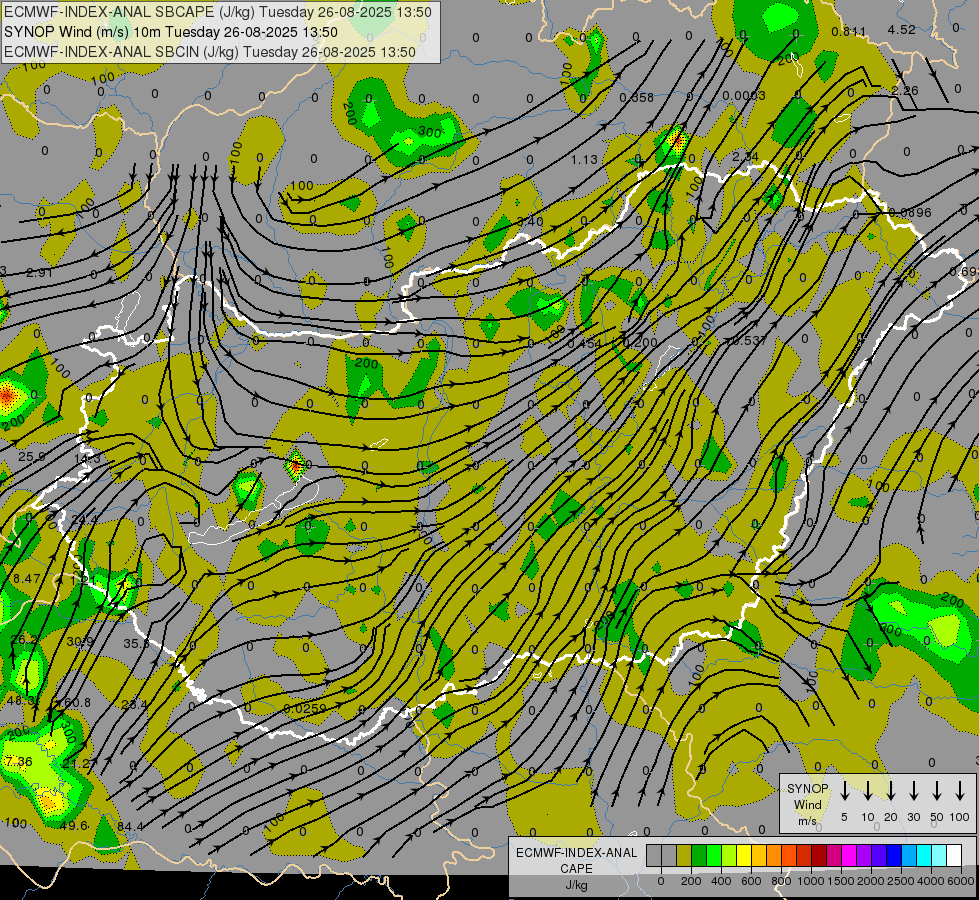Click the 2500 tick label on CAPE scale
Viewport: 979px width, 900px height.
(x=901, y=881)
